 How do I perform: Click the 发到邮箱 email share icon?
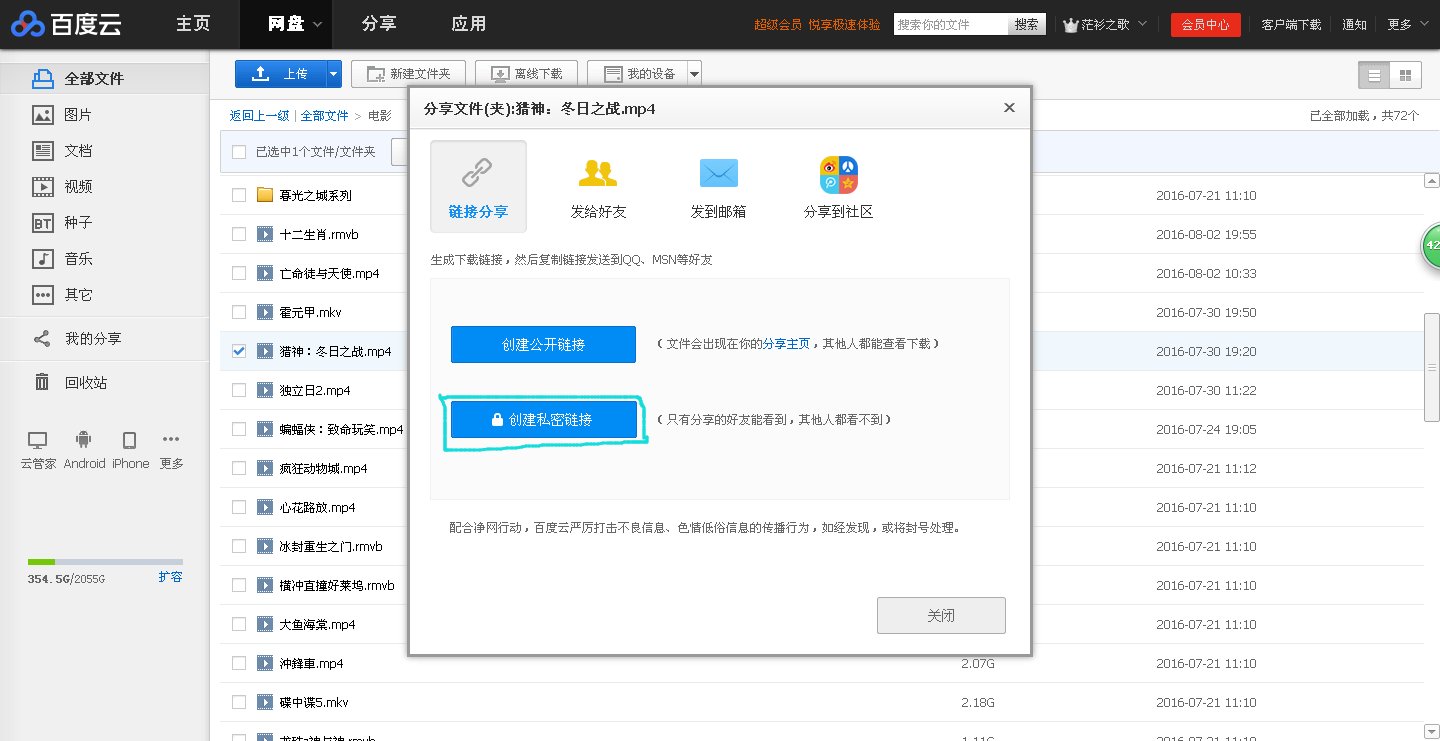pyautogui.click(x=717, y=186)
